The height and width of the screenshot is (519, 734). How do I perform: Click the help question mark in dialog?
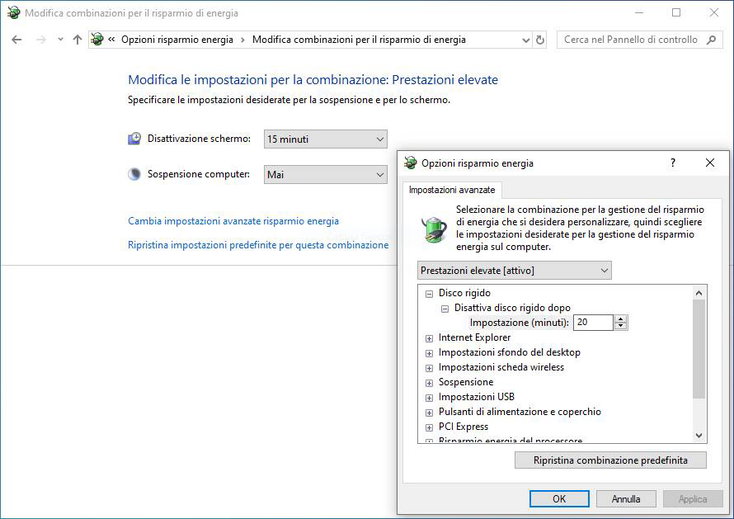click(x=673, y=163)
